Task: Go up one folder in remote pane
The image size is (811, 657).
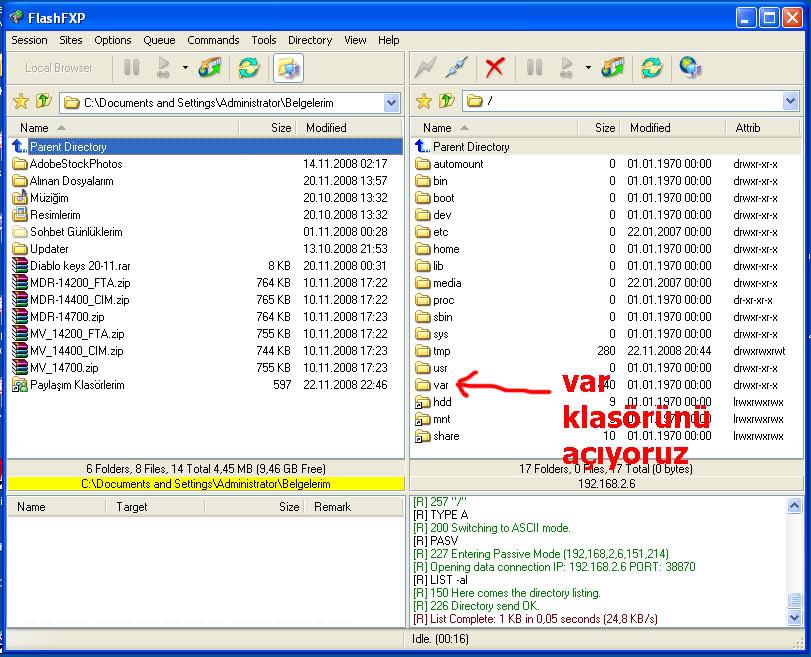Action: [x=446, y=102]
